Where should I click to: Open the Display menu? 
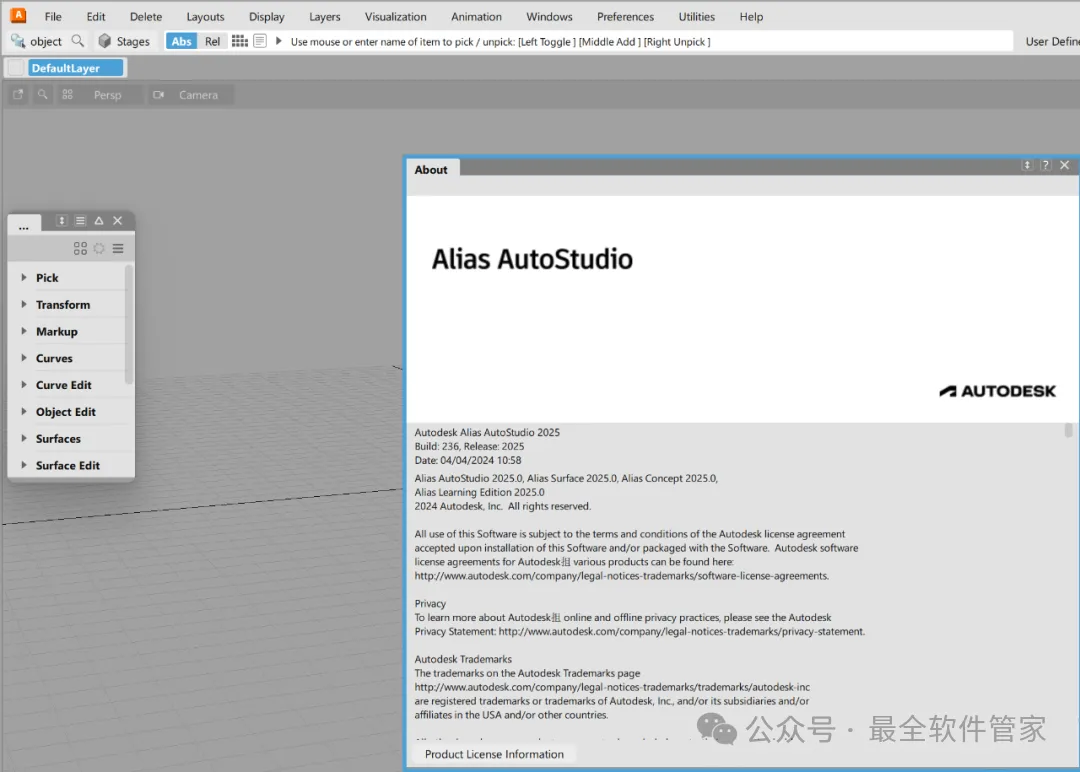coord(267,17)
